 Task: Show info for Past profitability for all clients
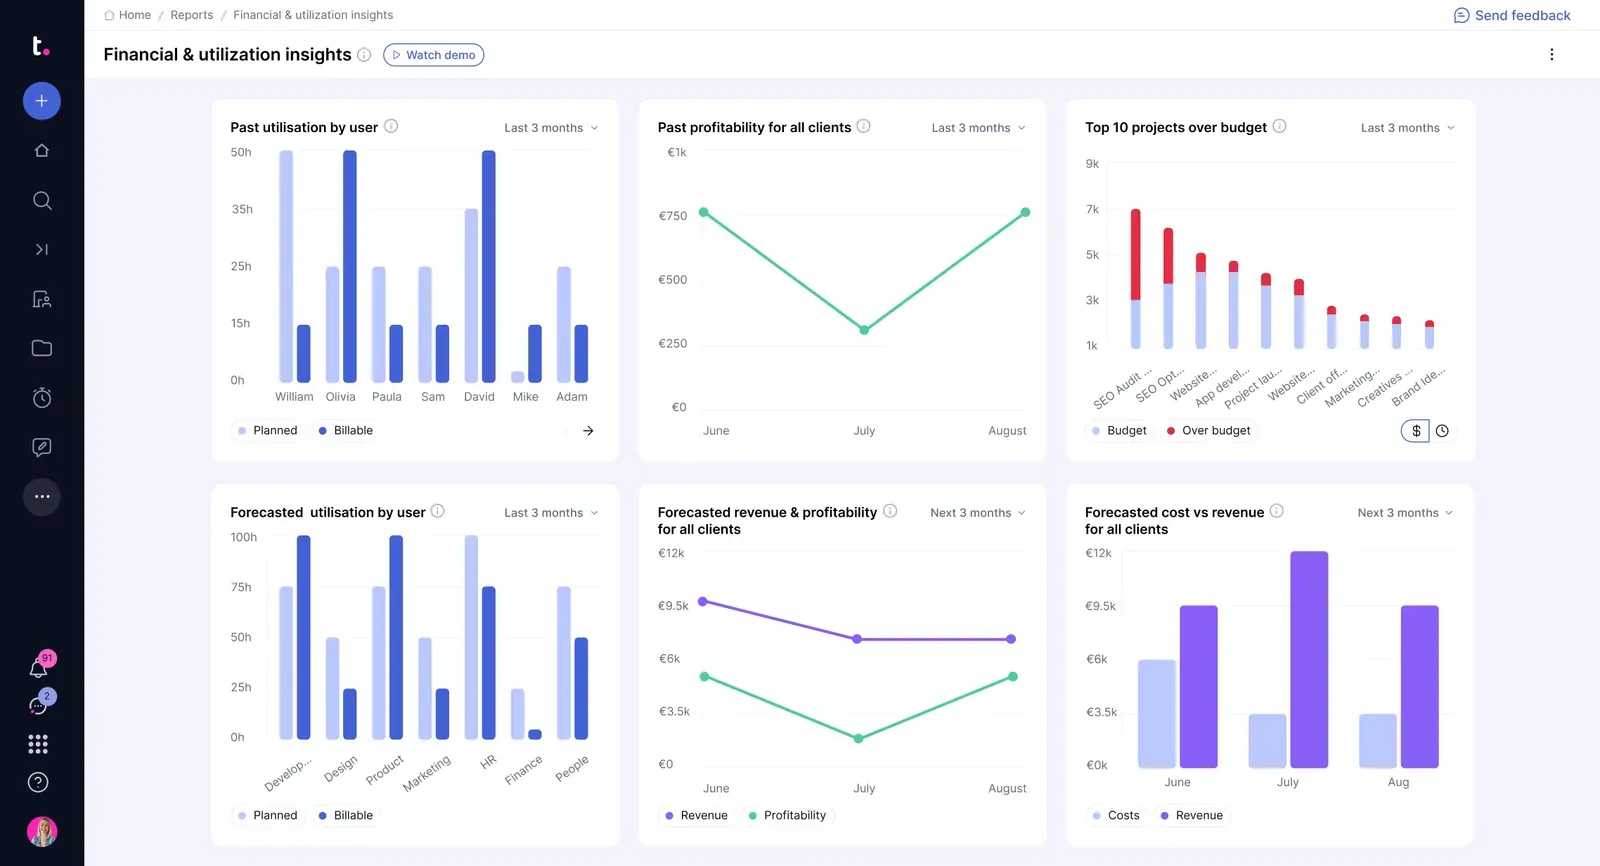coord(863,126)
